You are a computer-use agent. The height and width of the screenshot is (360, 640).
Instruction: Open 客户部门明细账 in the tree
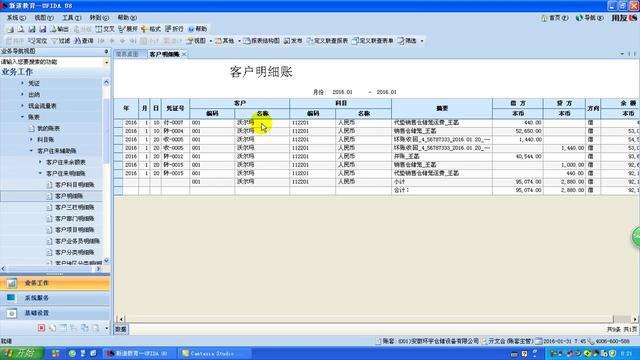coord(74,219)
